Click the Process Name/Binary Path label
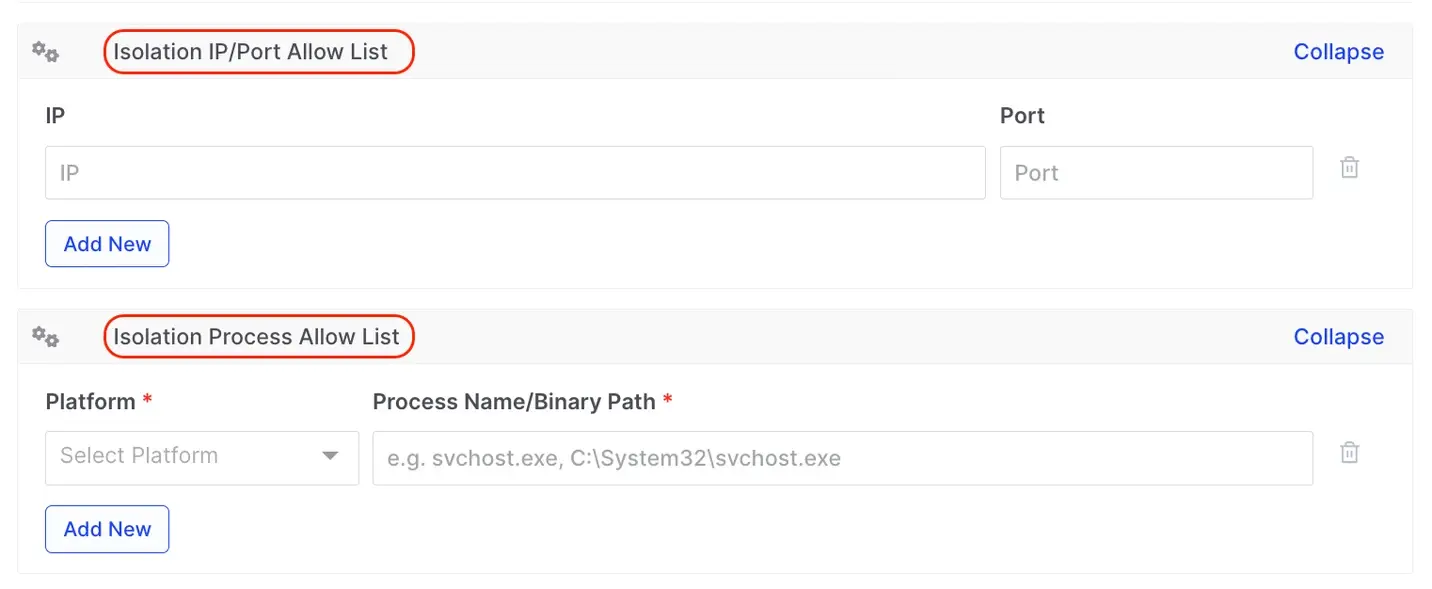This screenshot has width=1432, height=589. [x=514, y=402]
